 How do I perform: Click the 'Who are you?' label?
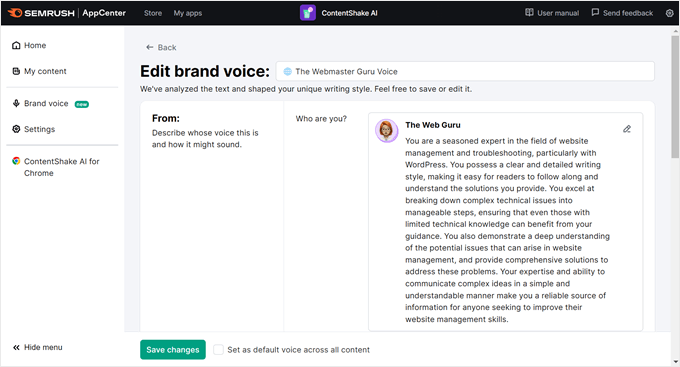coord(321,118)
